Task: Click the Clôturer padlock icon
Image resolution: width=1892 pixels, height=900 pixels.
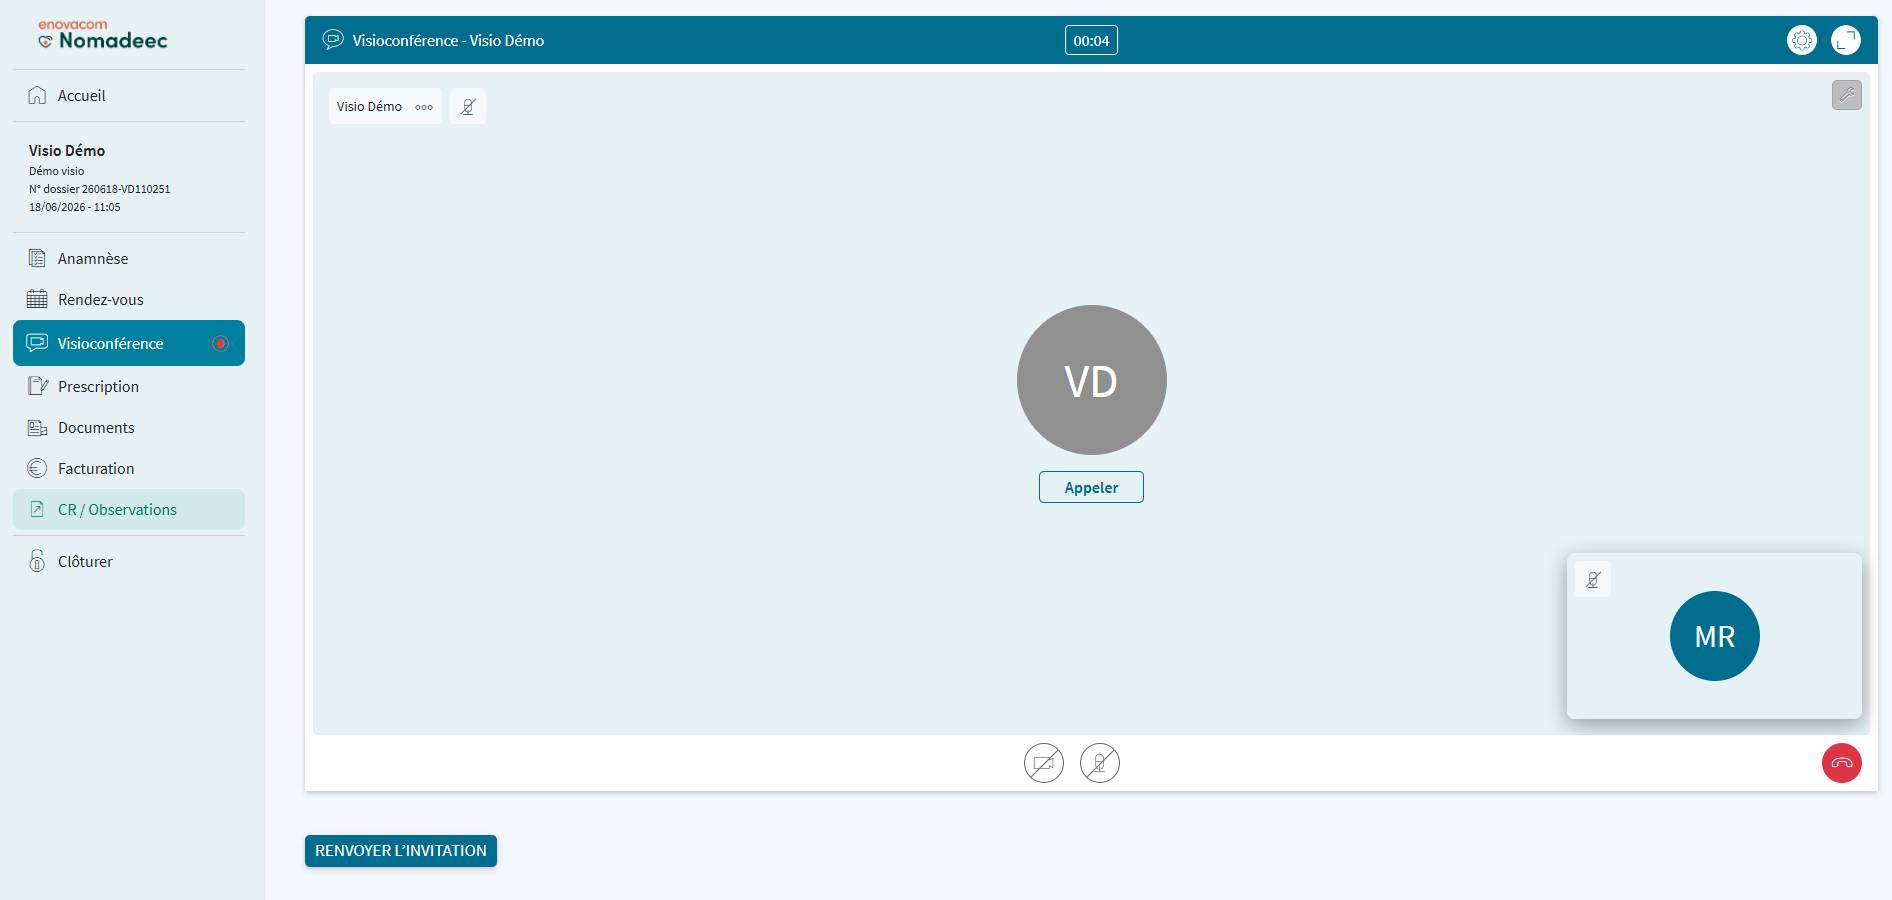Action: (x=37, y=561)
